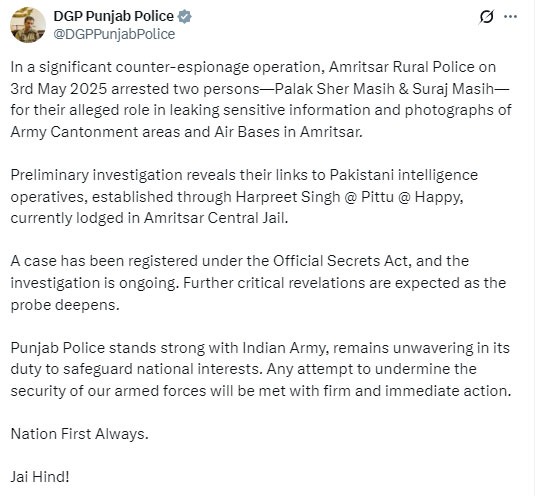Image resolution: width=539 pixels, height=496 pixels.
Task: Click the words 'Official Secrets Act'
Action: pyautogui.click(x=342, y=261)
